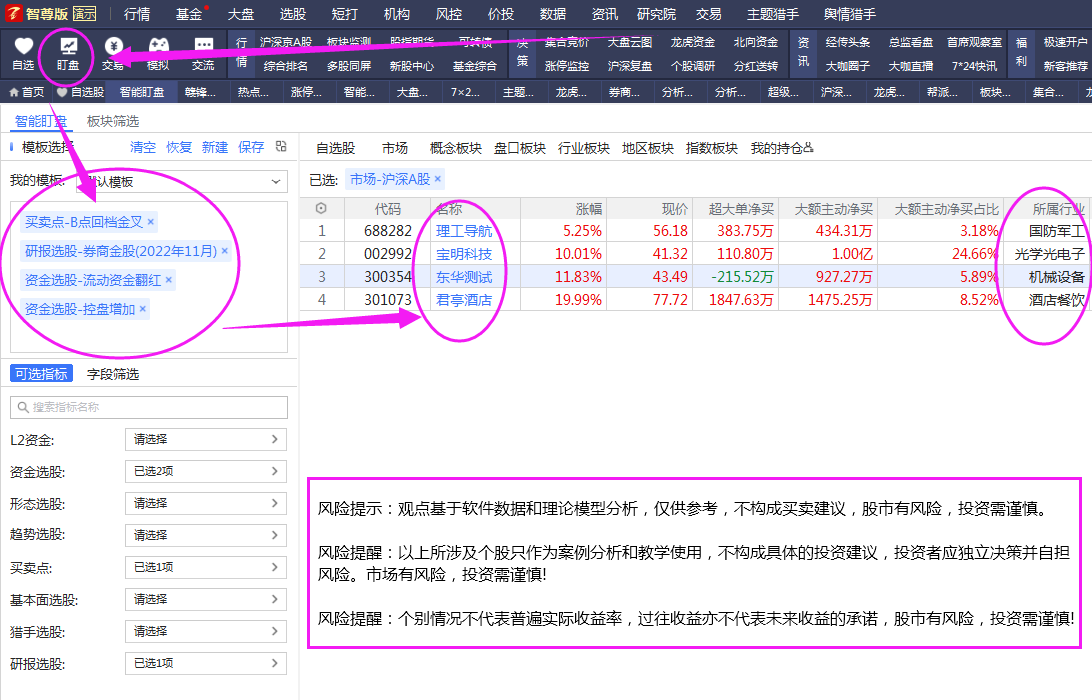Open the 研究院 menu
Viewport: 1092px width, 700px height.
[656, 14]
